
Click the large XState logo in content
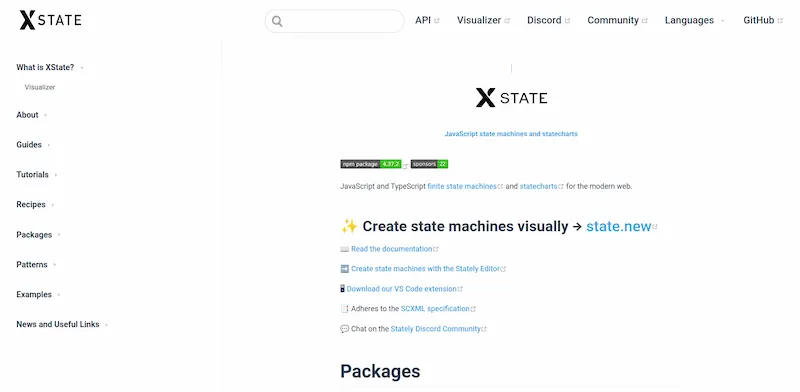click(x=511, y=97)
